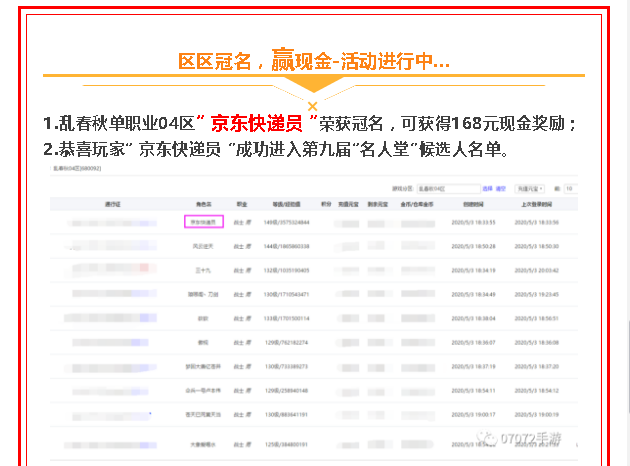Click creation time 2020/5/3 18:33:55
The width and height of the screenshot is (630, 466).
473,222
